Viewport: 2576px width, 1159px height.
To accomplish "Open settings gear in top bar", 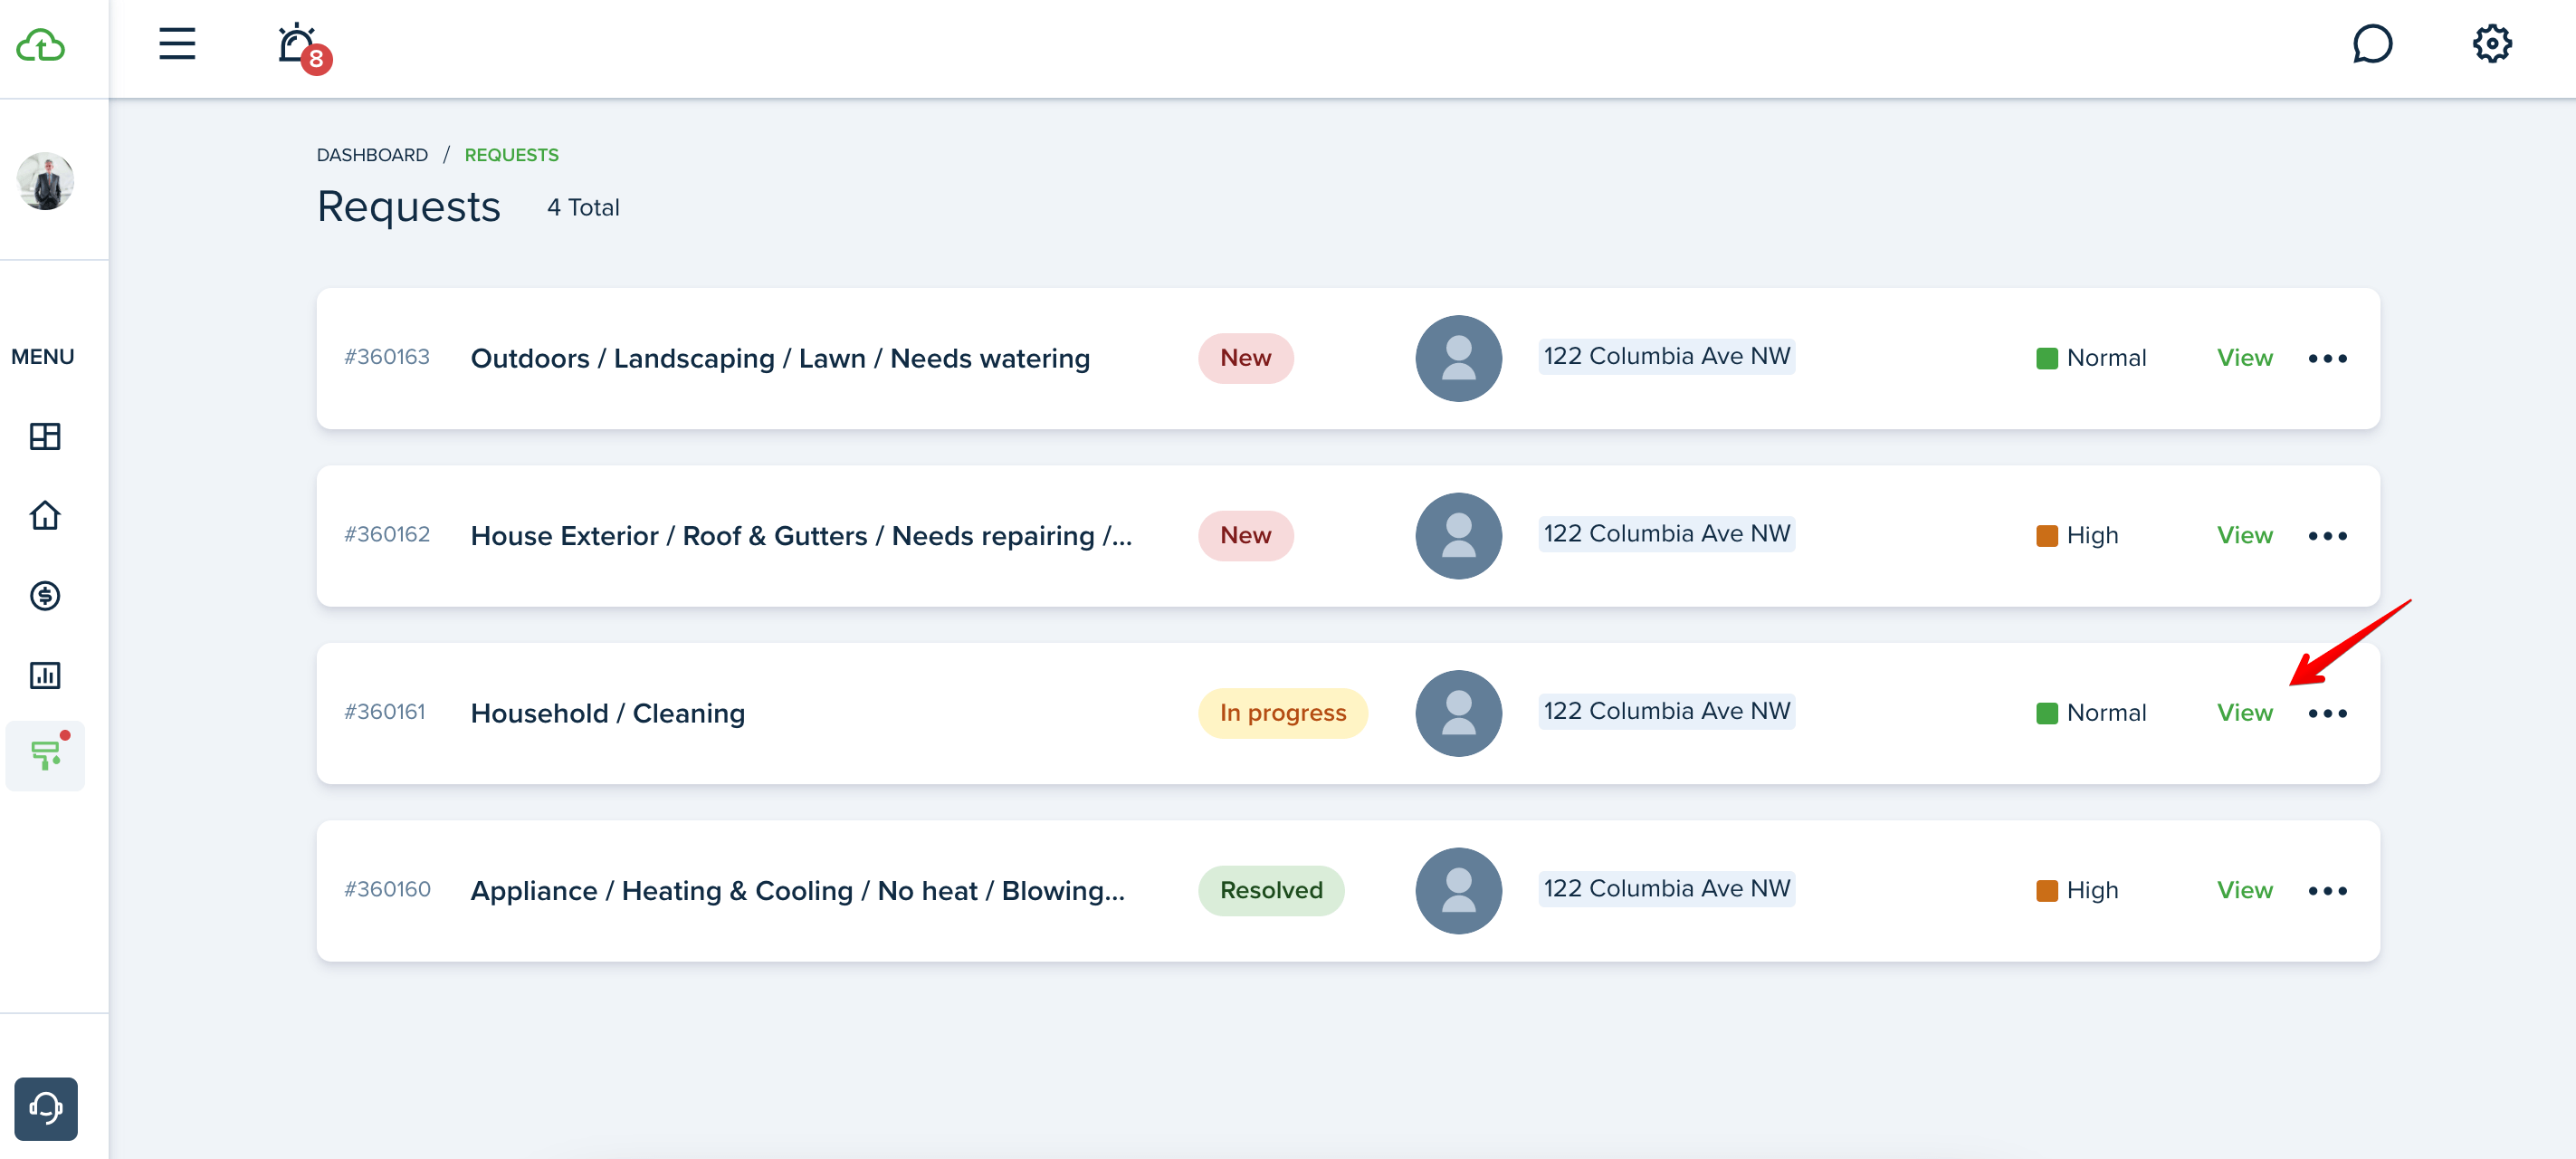I will [x=2491, y=44].
